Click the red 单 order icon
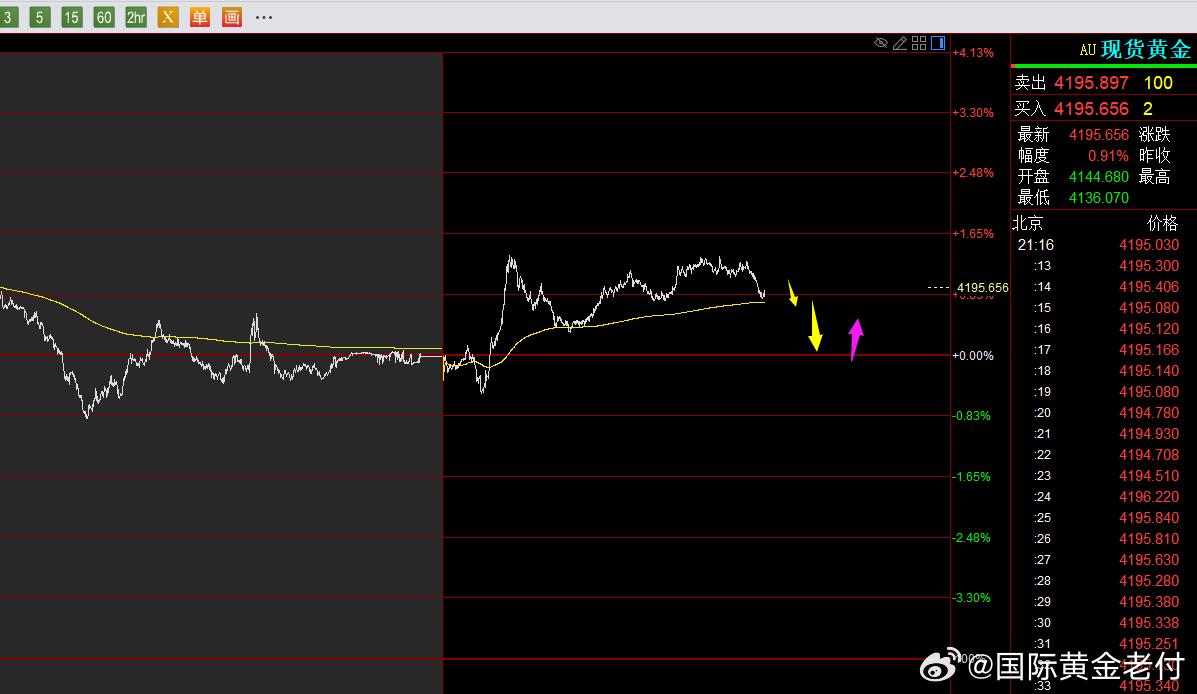The width and height of the screenshot is (1197, 694). [x=200, y=17]
